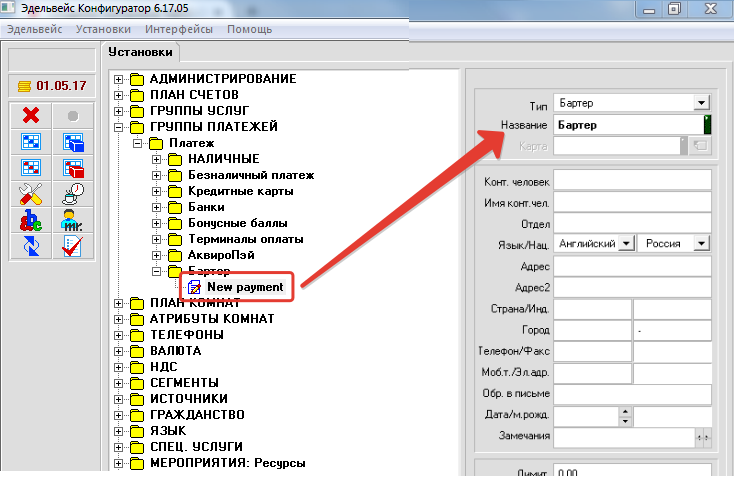Click the grid with blue cube icon

72,142
